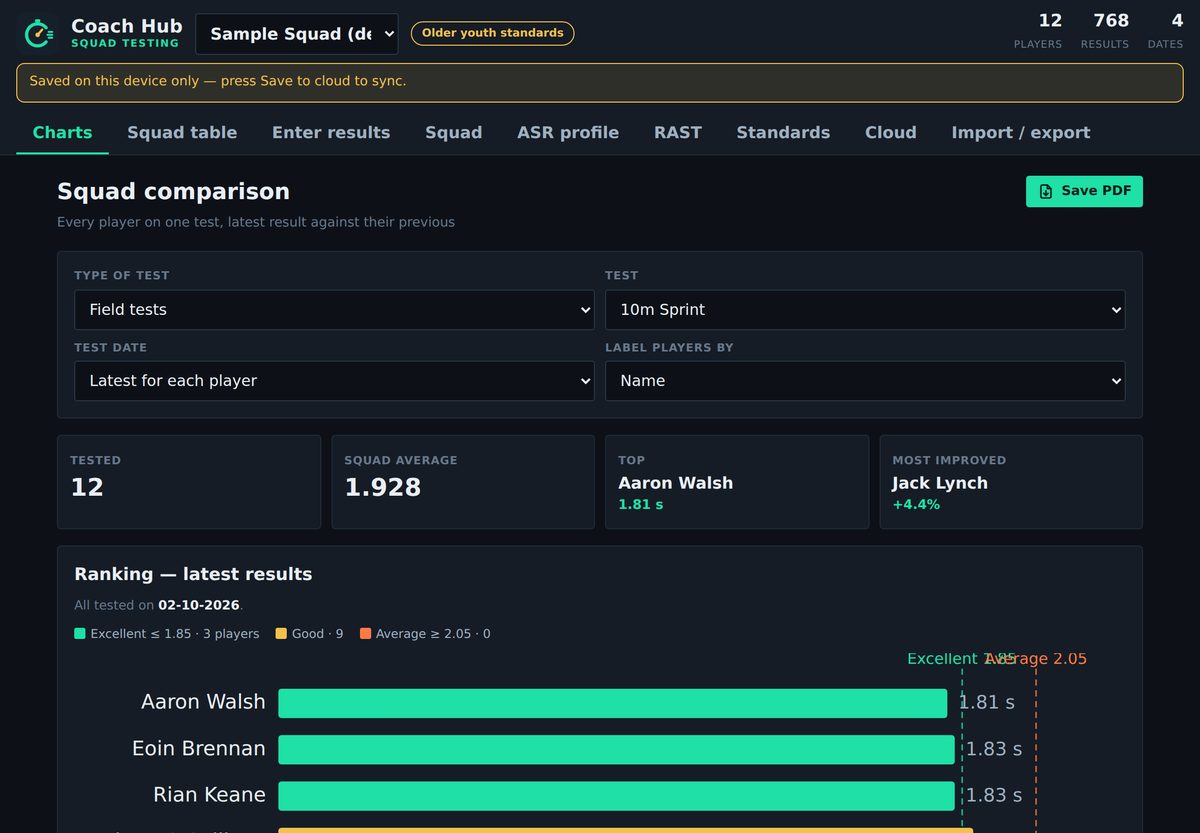The width and height of the screenshot is (1200, 833).
Task: Click the yellow Good legend swatch
Action: 281,634
